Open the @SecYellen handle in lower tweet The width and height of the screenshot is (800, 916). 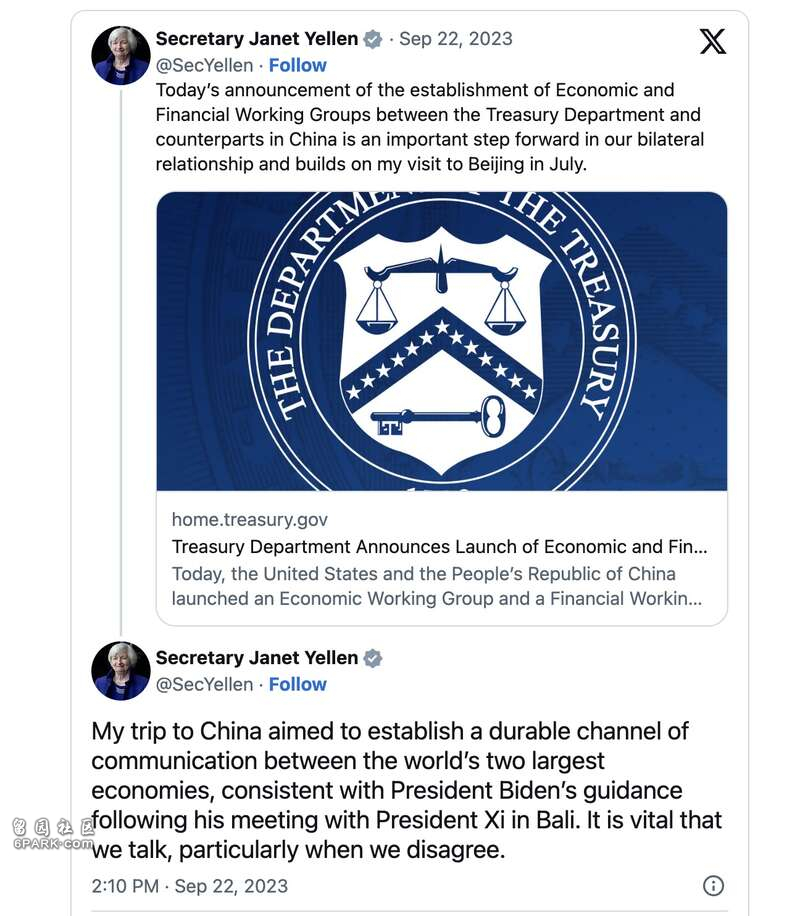point(204,685)
